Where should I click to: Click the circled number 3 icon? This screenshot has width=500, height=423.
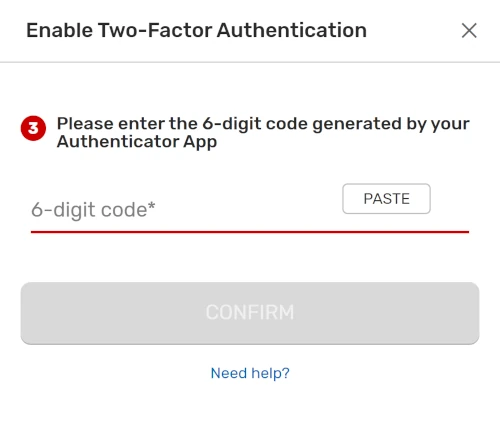tap(33, 128)
